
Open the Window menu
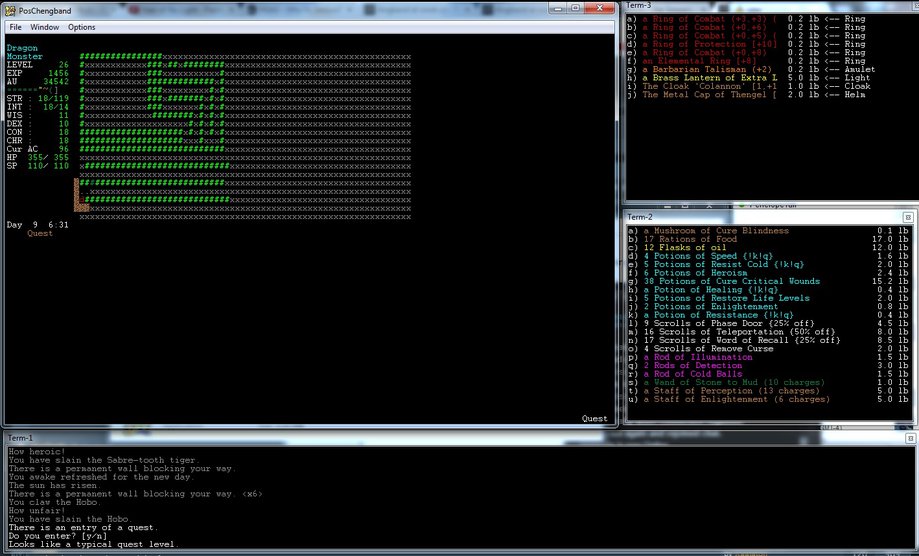[44, 27]
